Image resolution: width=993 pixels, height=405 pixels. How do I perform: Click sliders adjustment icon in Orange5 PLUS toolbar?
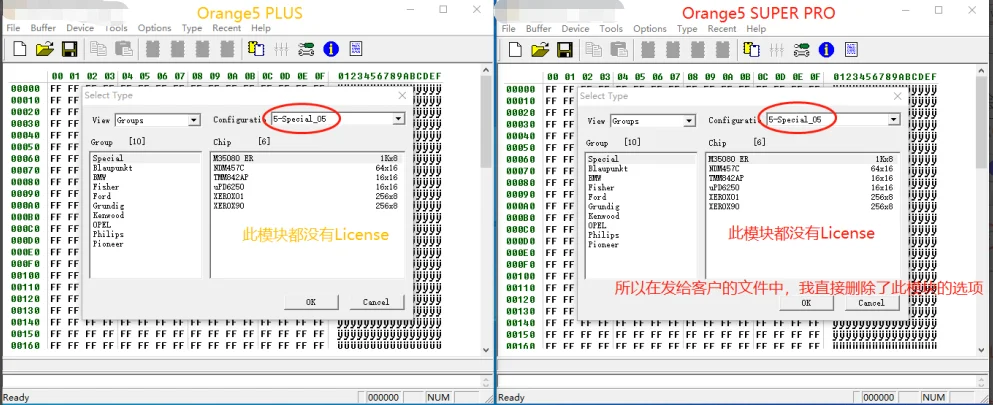281,49
